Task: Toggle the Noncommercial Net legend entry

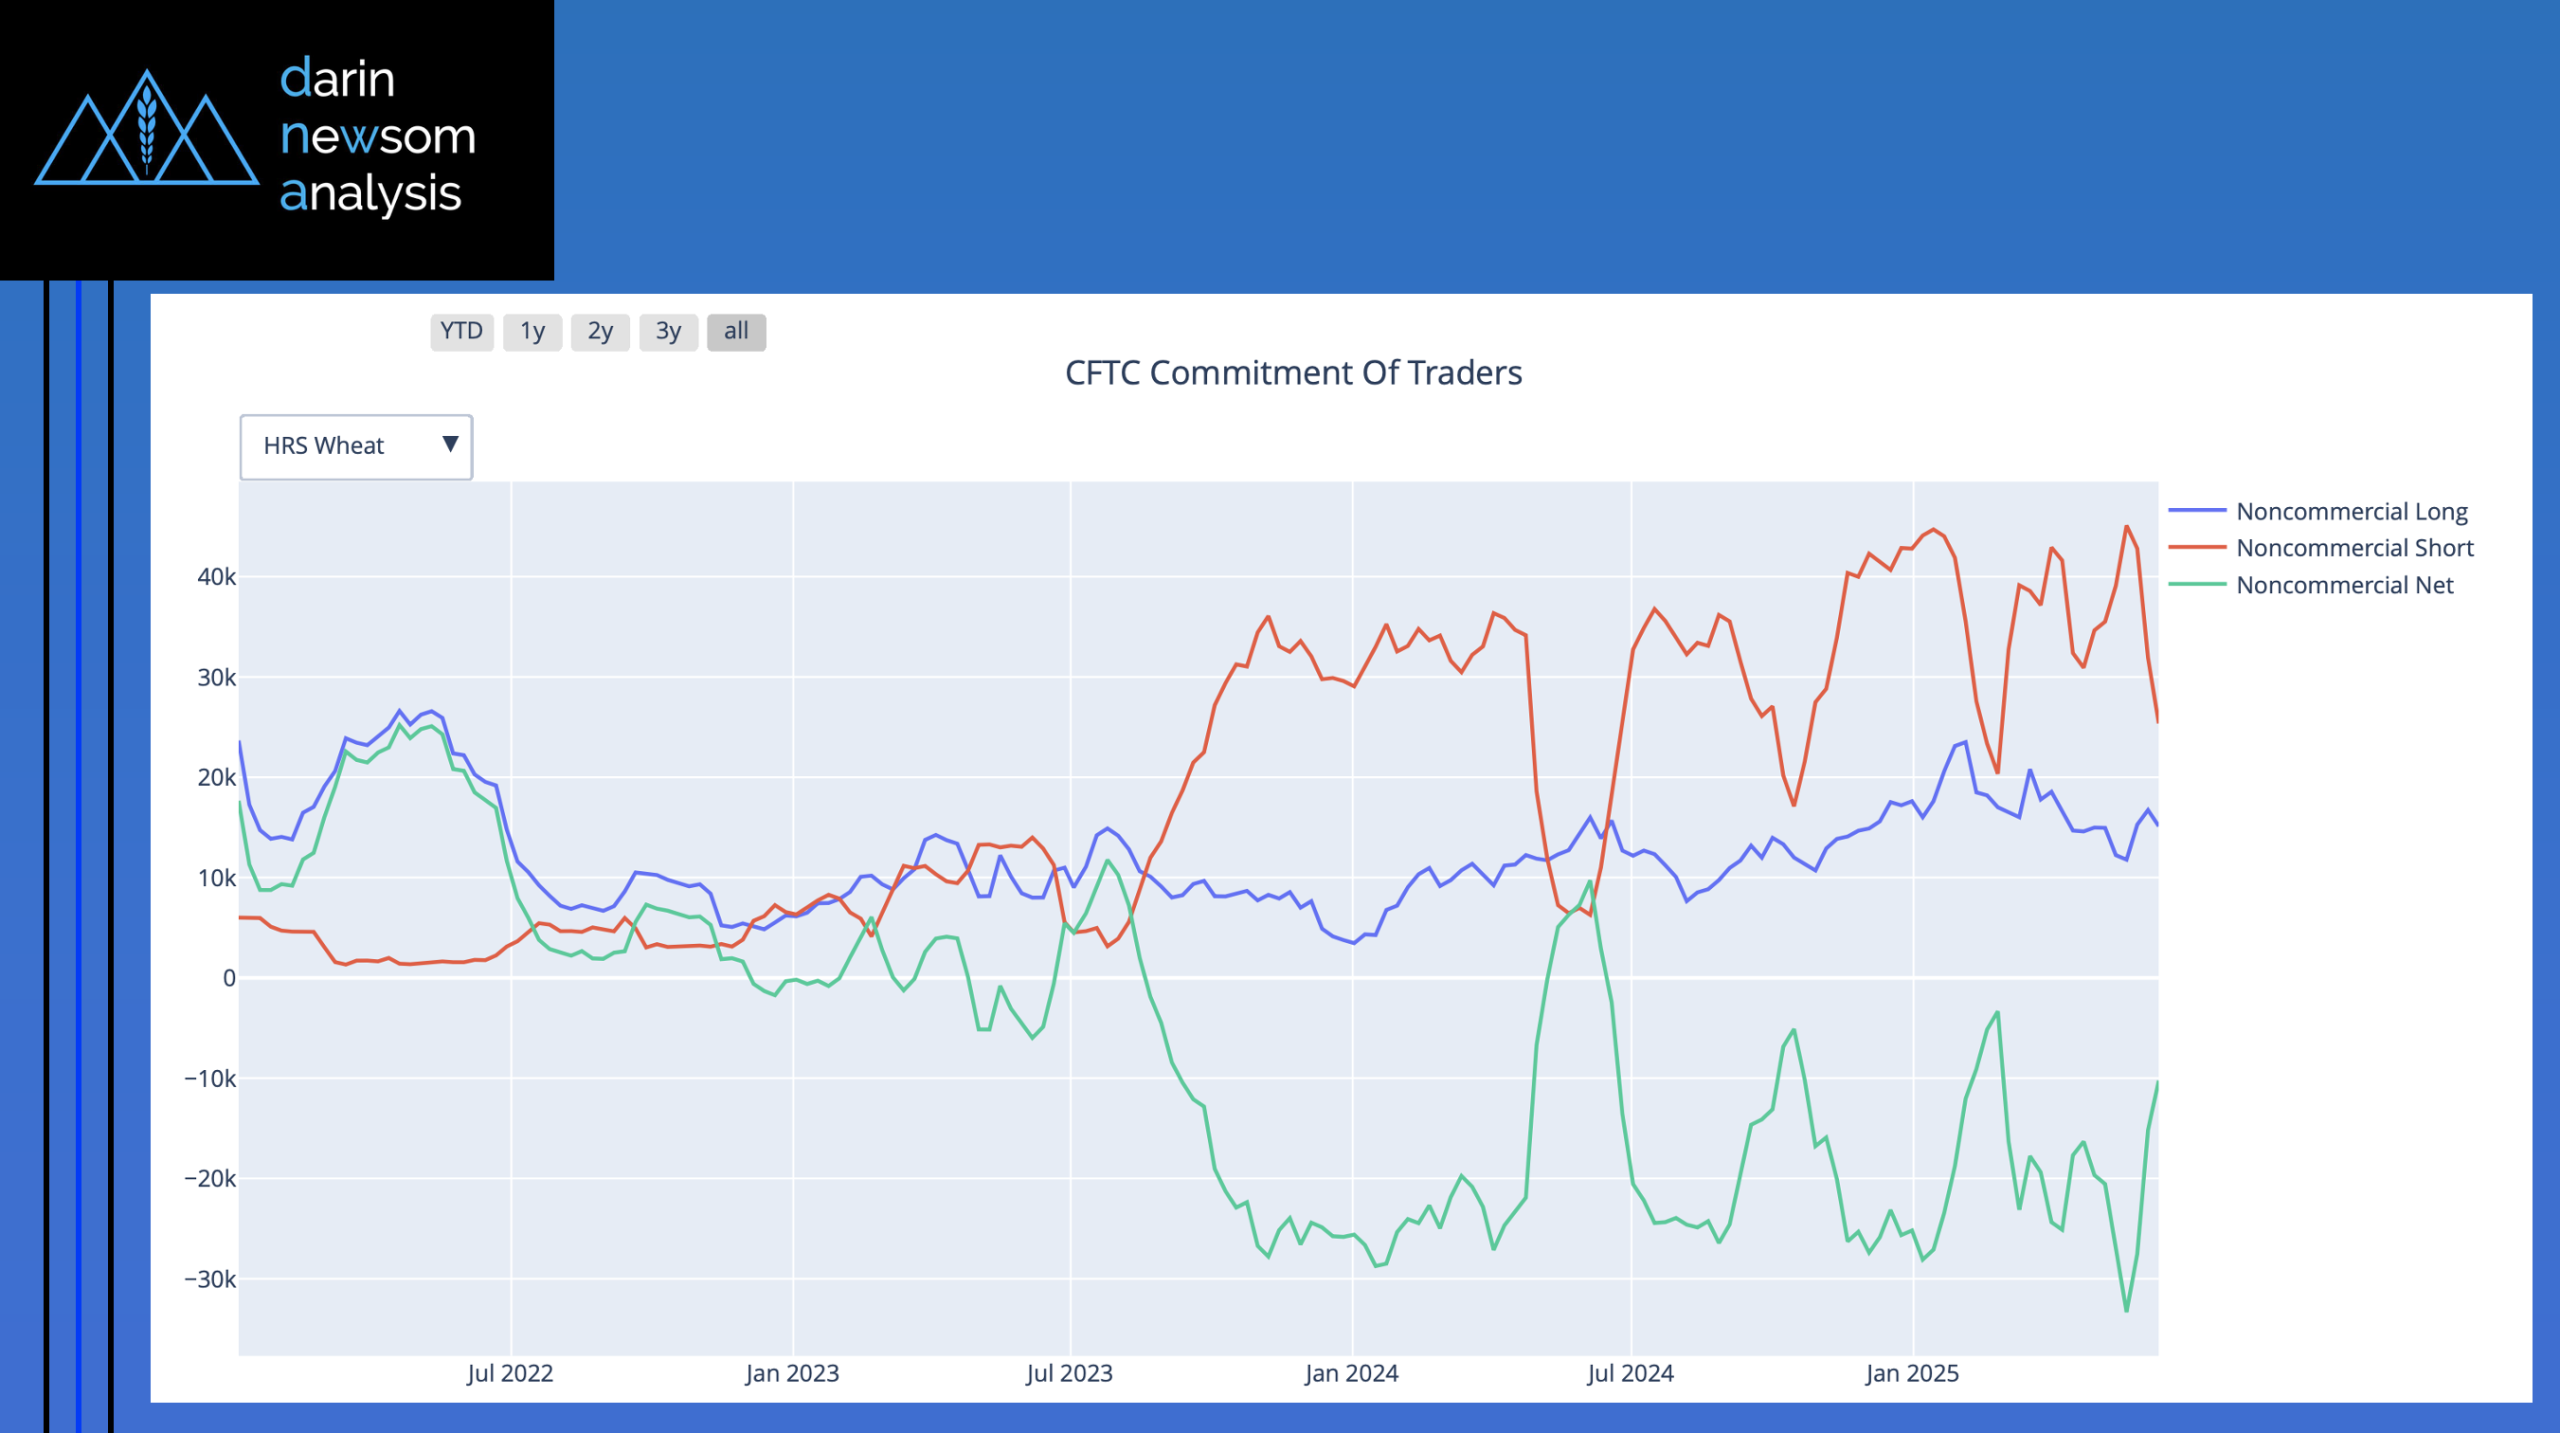Action: 2344,585
